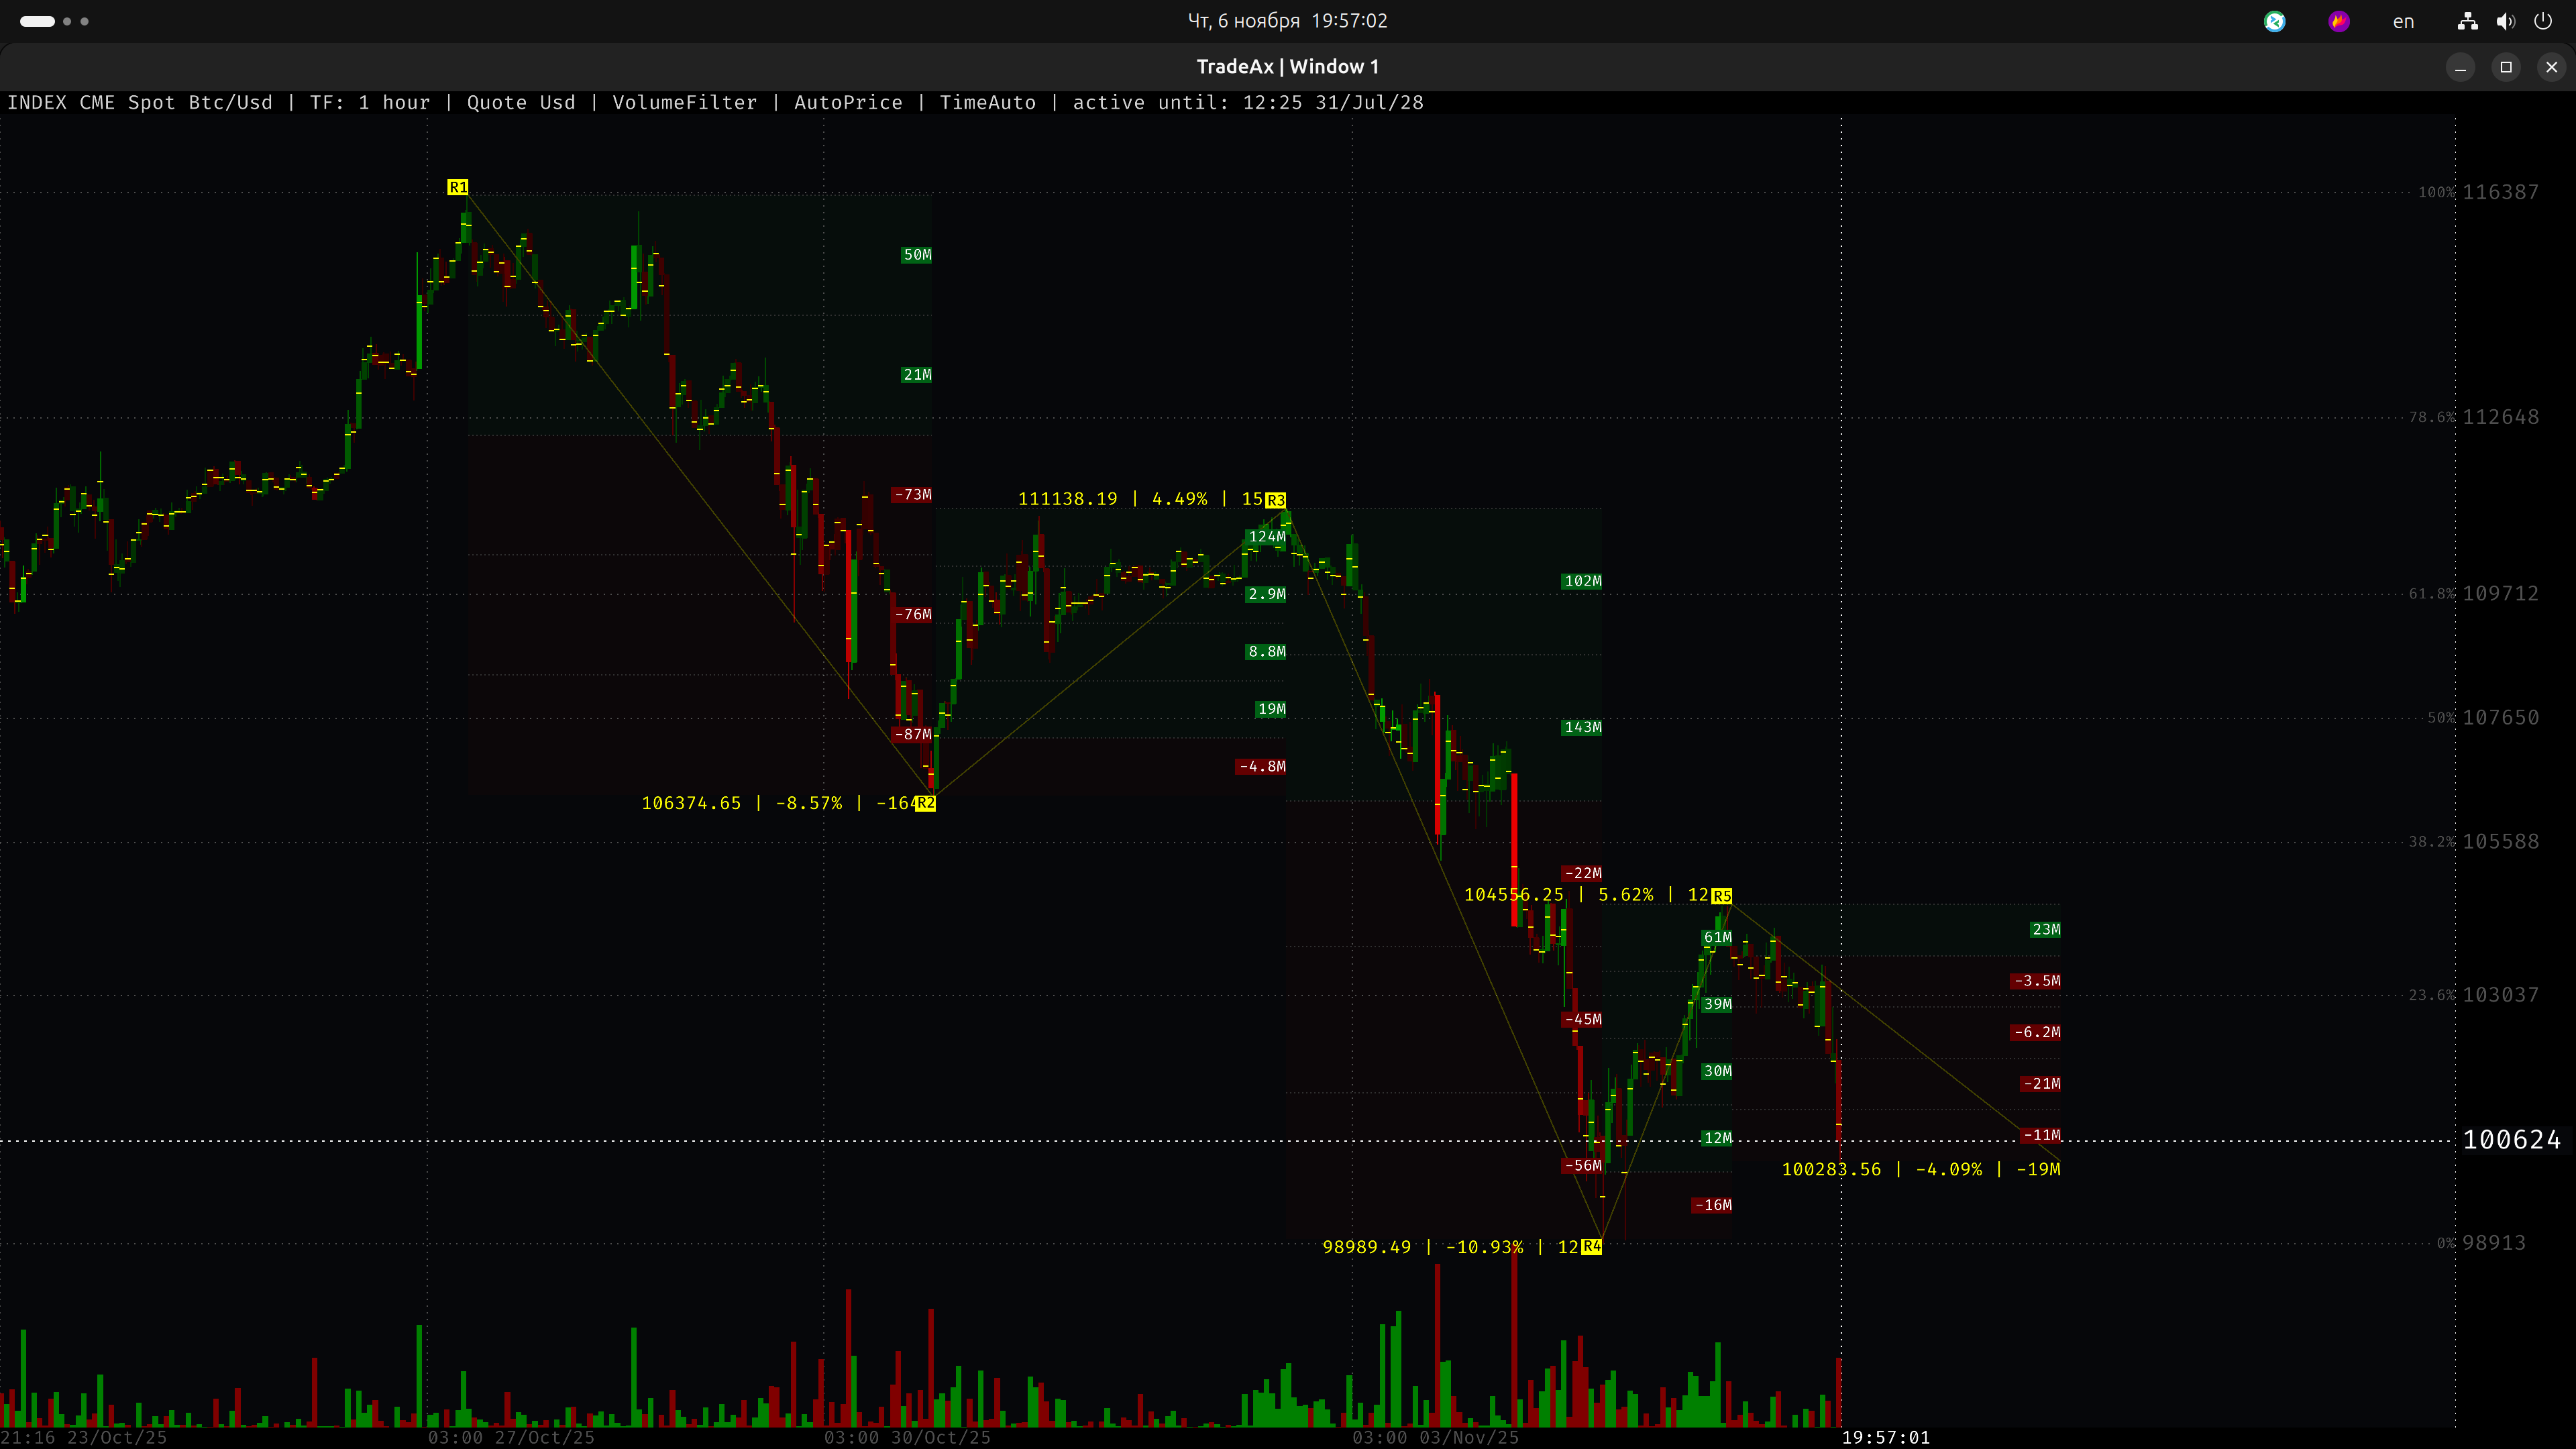Toggle TimeAuto option in header

[987, 102]
